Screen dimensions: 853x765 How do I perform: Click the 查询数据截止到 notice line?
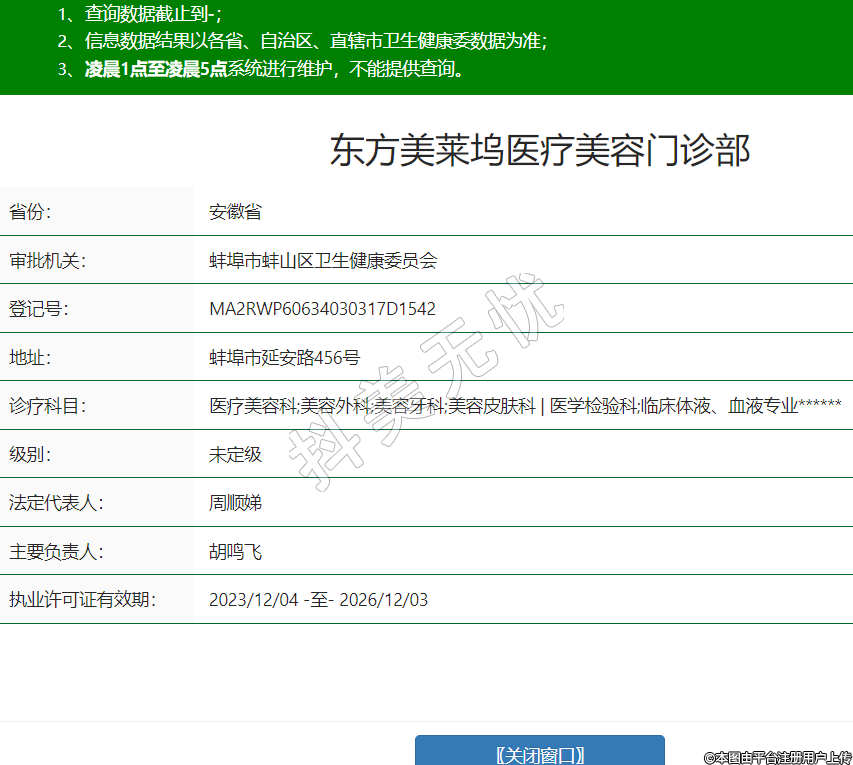[x=140, y=13]
